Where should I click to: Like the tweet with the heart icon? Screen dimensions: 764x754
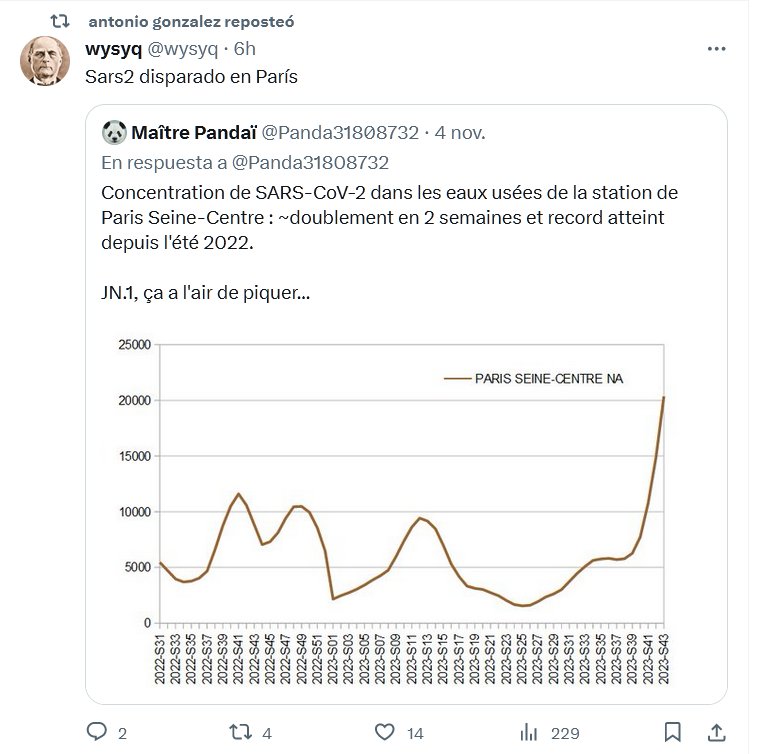[383, 732]
